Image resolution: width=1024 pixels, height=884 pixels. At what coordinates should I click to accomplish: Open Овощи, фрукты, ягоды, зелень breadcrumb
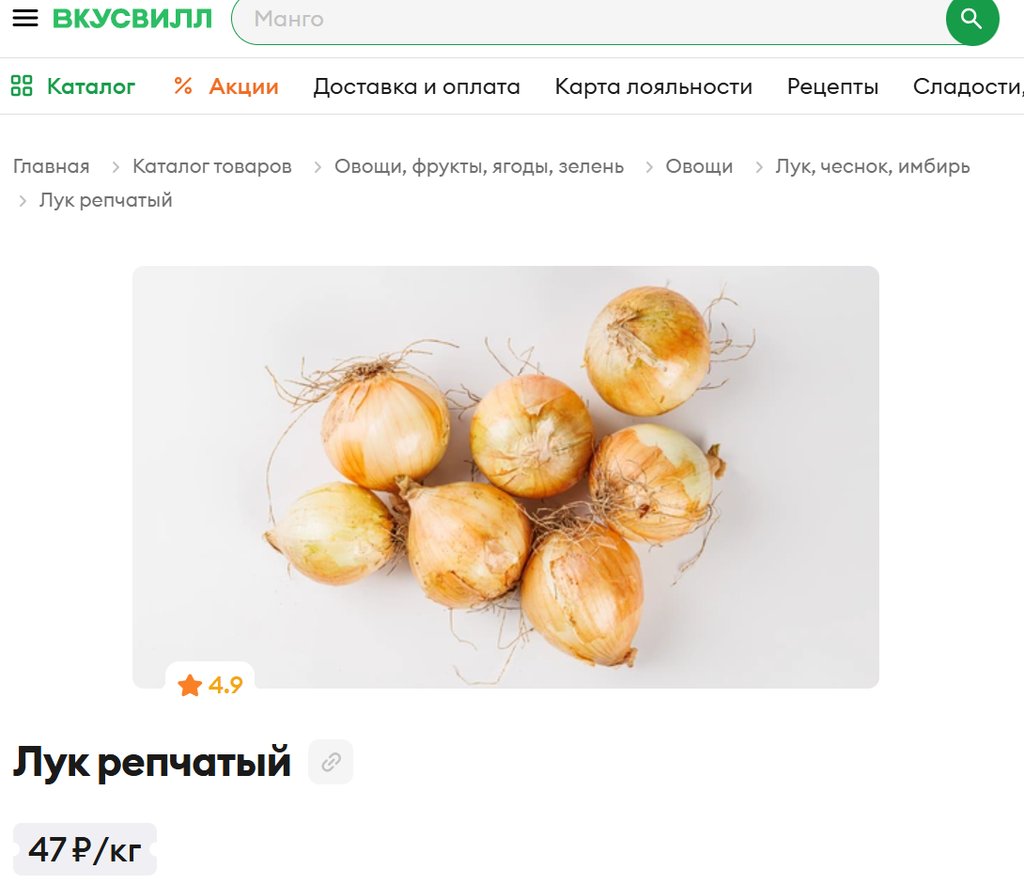click(479, 166)
